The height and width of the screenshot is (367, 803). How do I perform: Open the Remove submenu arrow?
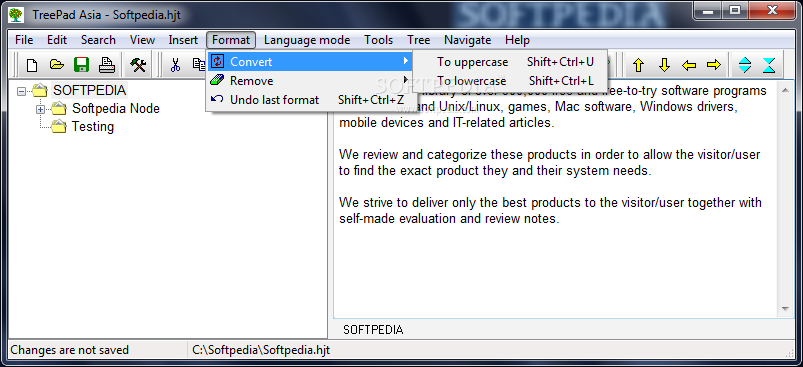click(406, 80)
